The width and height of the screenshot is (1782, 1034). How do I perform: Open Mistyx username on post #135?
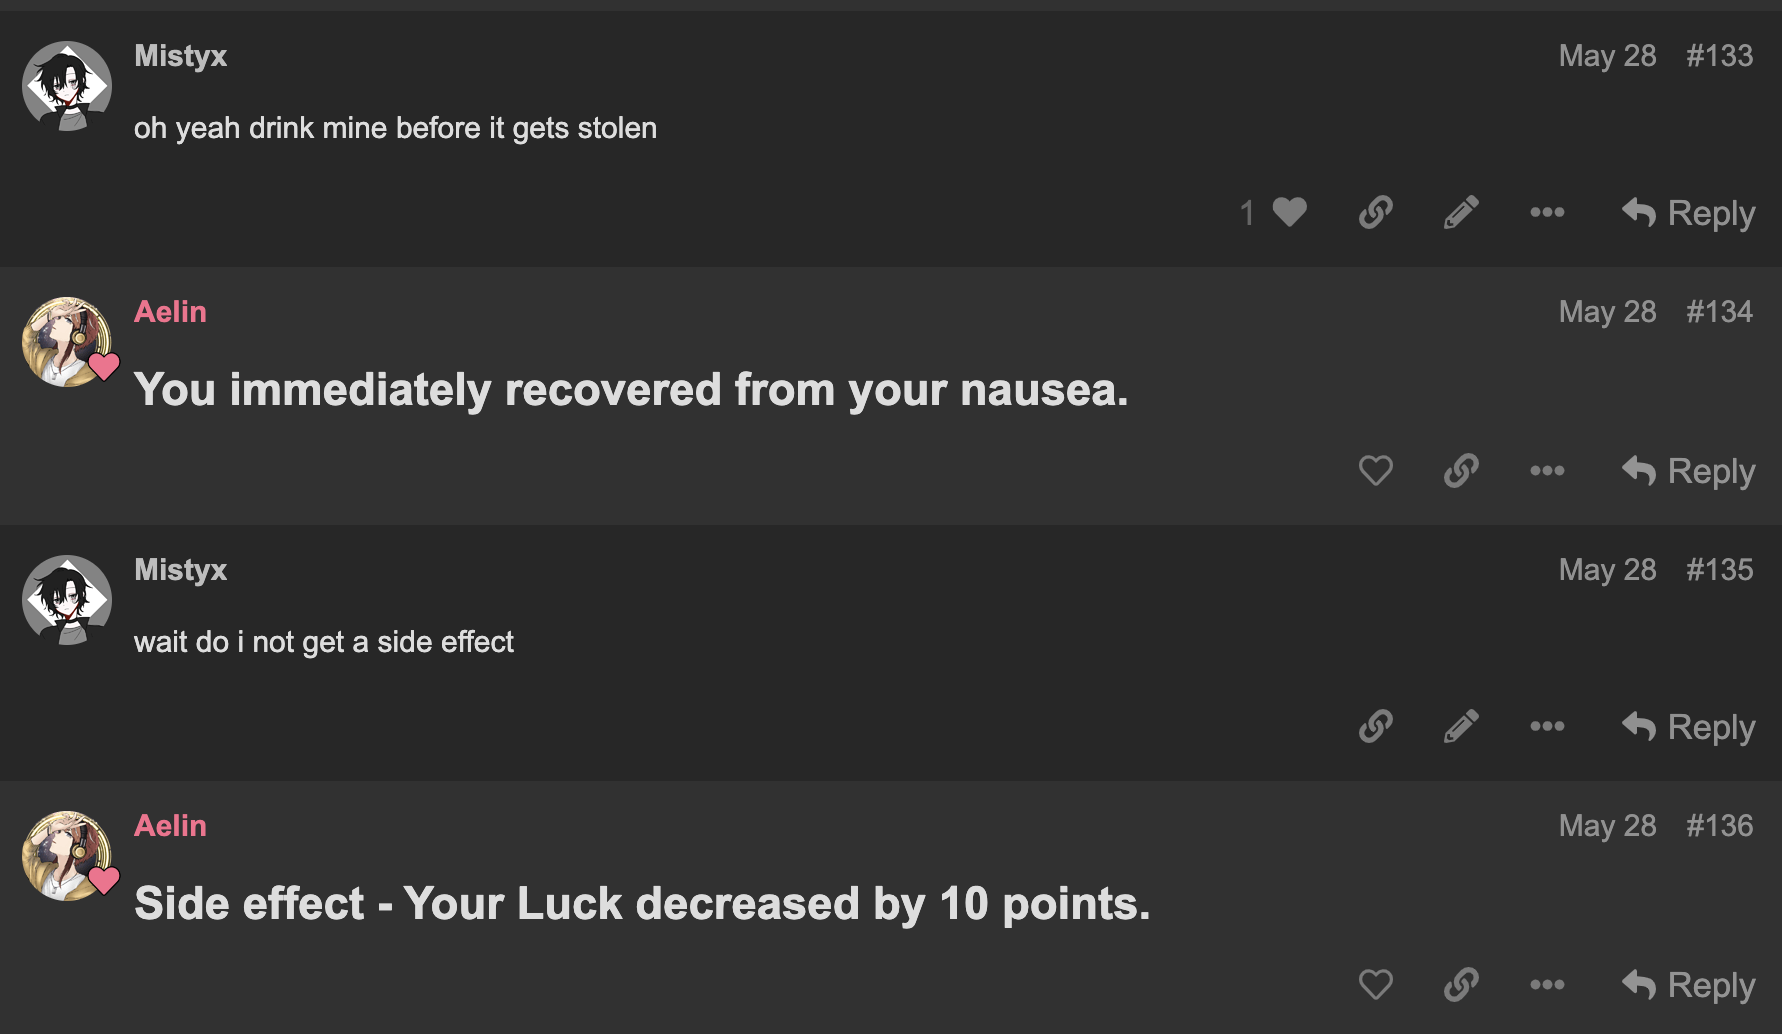click(x=180, y=569)
